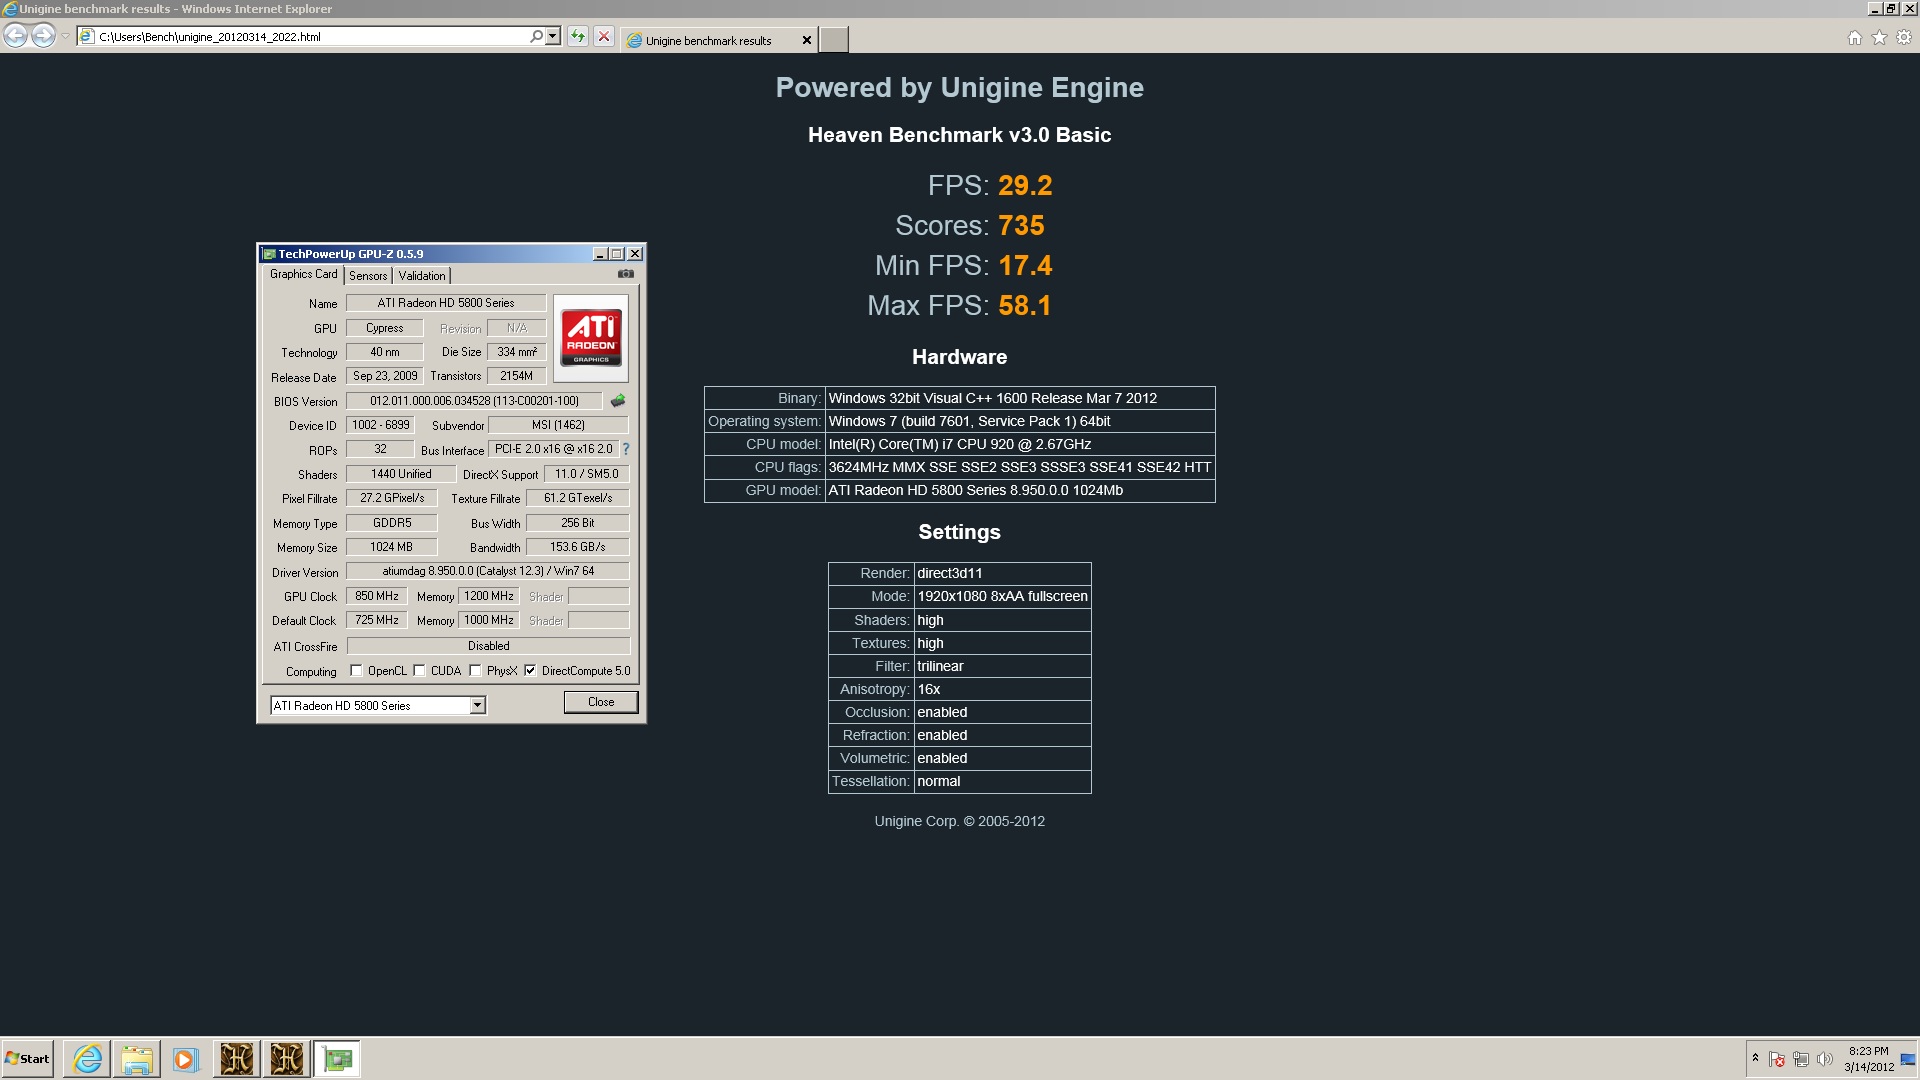1920x1080 pixels.
Task: Switch to the Sensors tab
Action: click(x=368, y=276)
